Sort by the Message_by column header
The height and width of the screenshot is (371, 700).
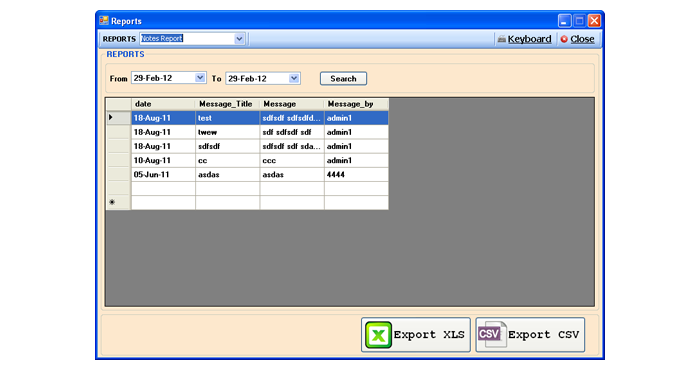click(356, 104)
